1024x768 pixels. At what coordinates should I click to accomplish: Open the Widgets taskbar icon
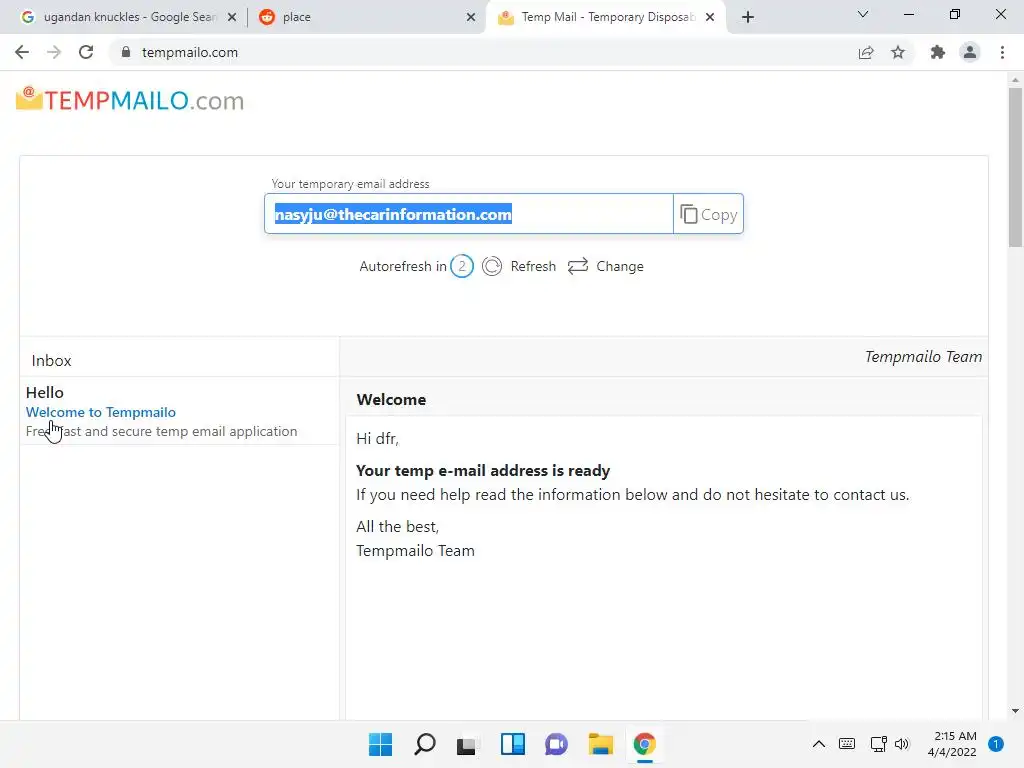513,744
